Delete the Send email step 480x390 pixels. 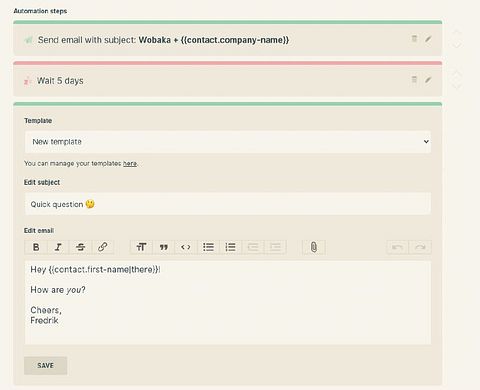(x=414, y=39)
